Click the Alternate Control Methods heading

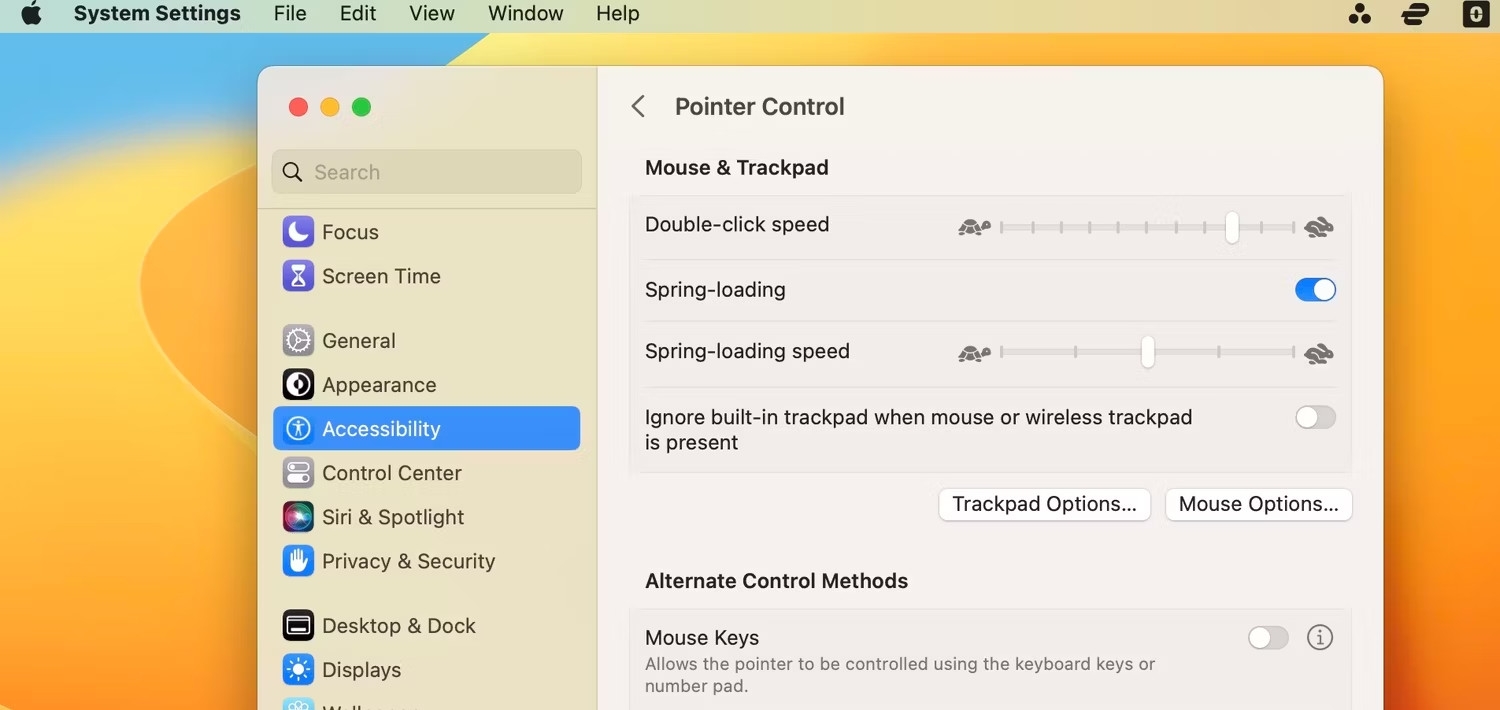click(776, 581)
